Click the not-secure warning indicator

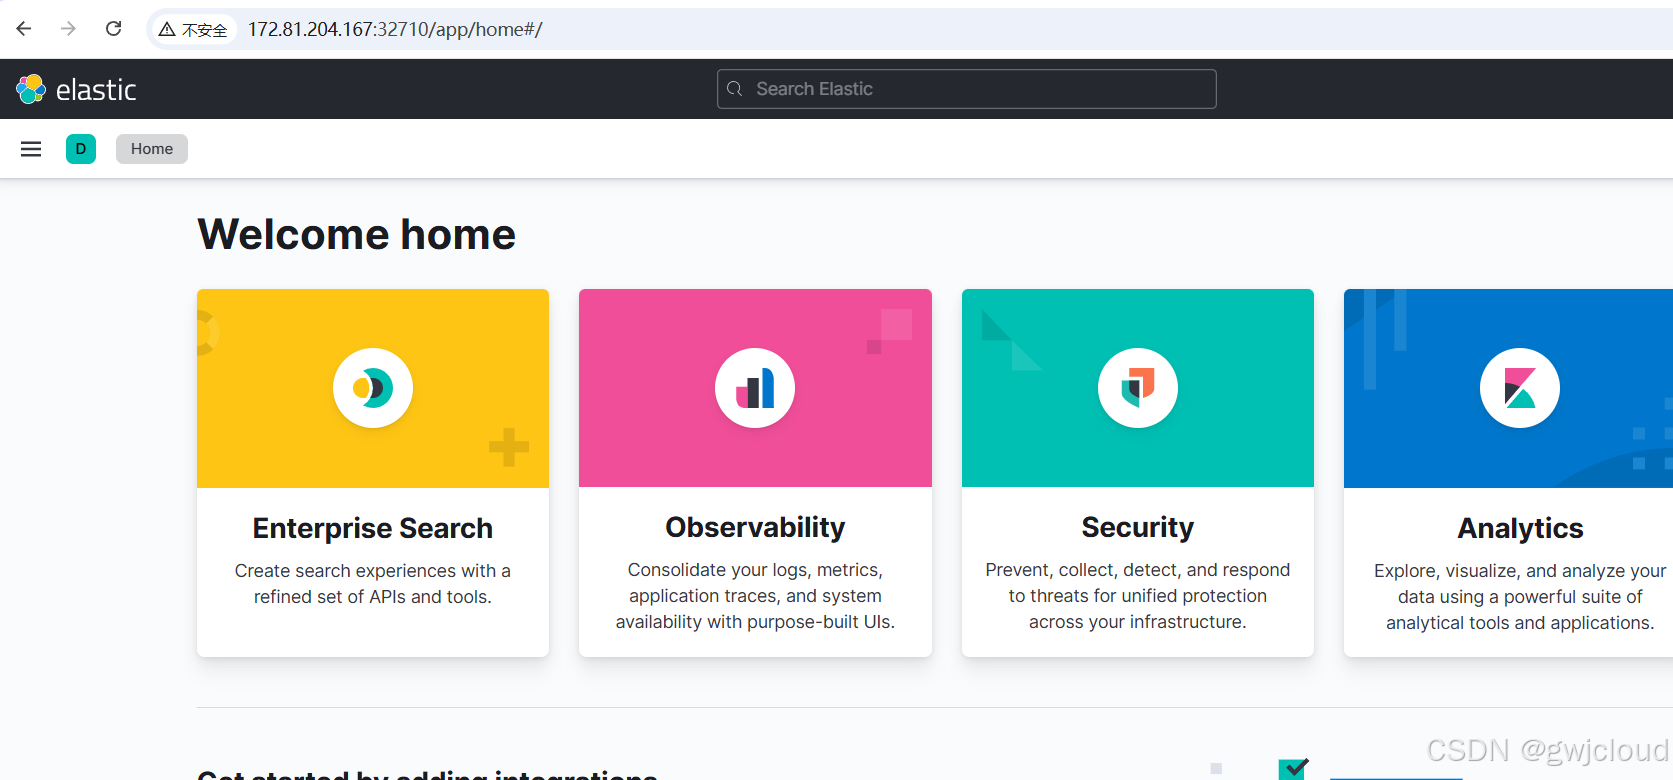pyautogui.click(x=193, y=30)
